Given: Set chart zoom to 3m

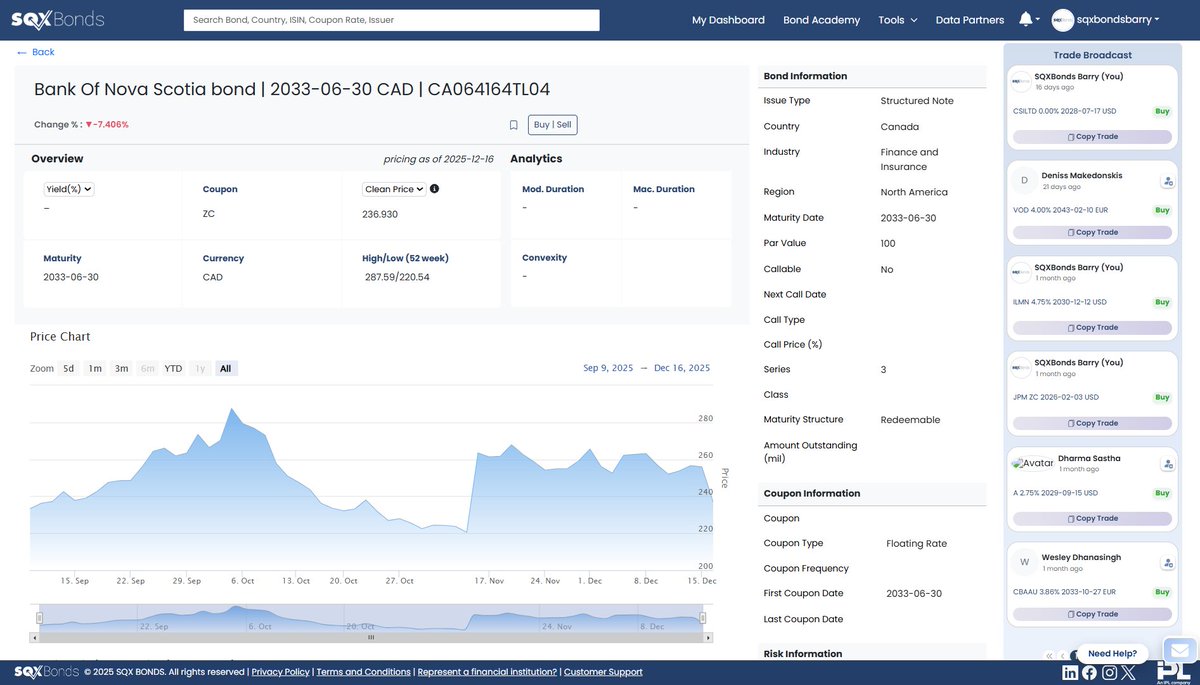Looking at the screenshot, I should 121,368.
